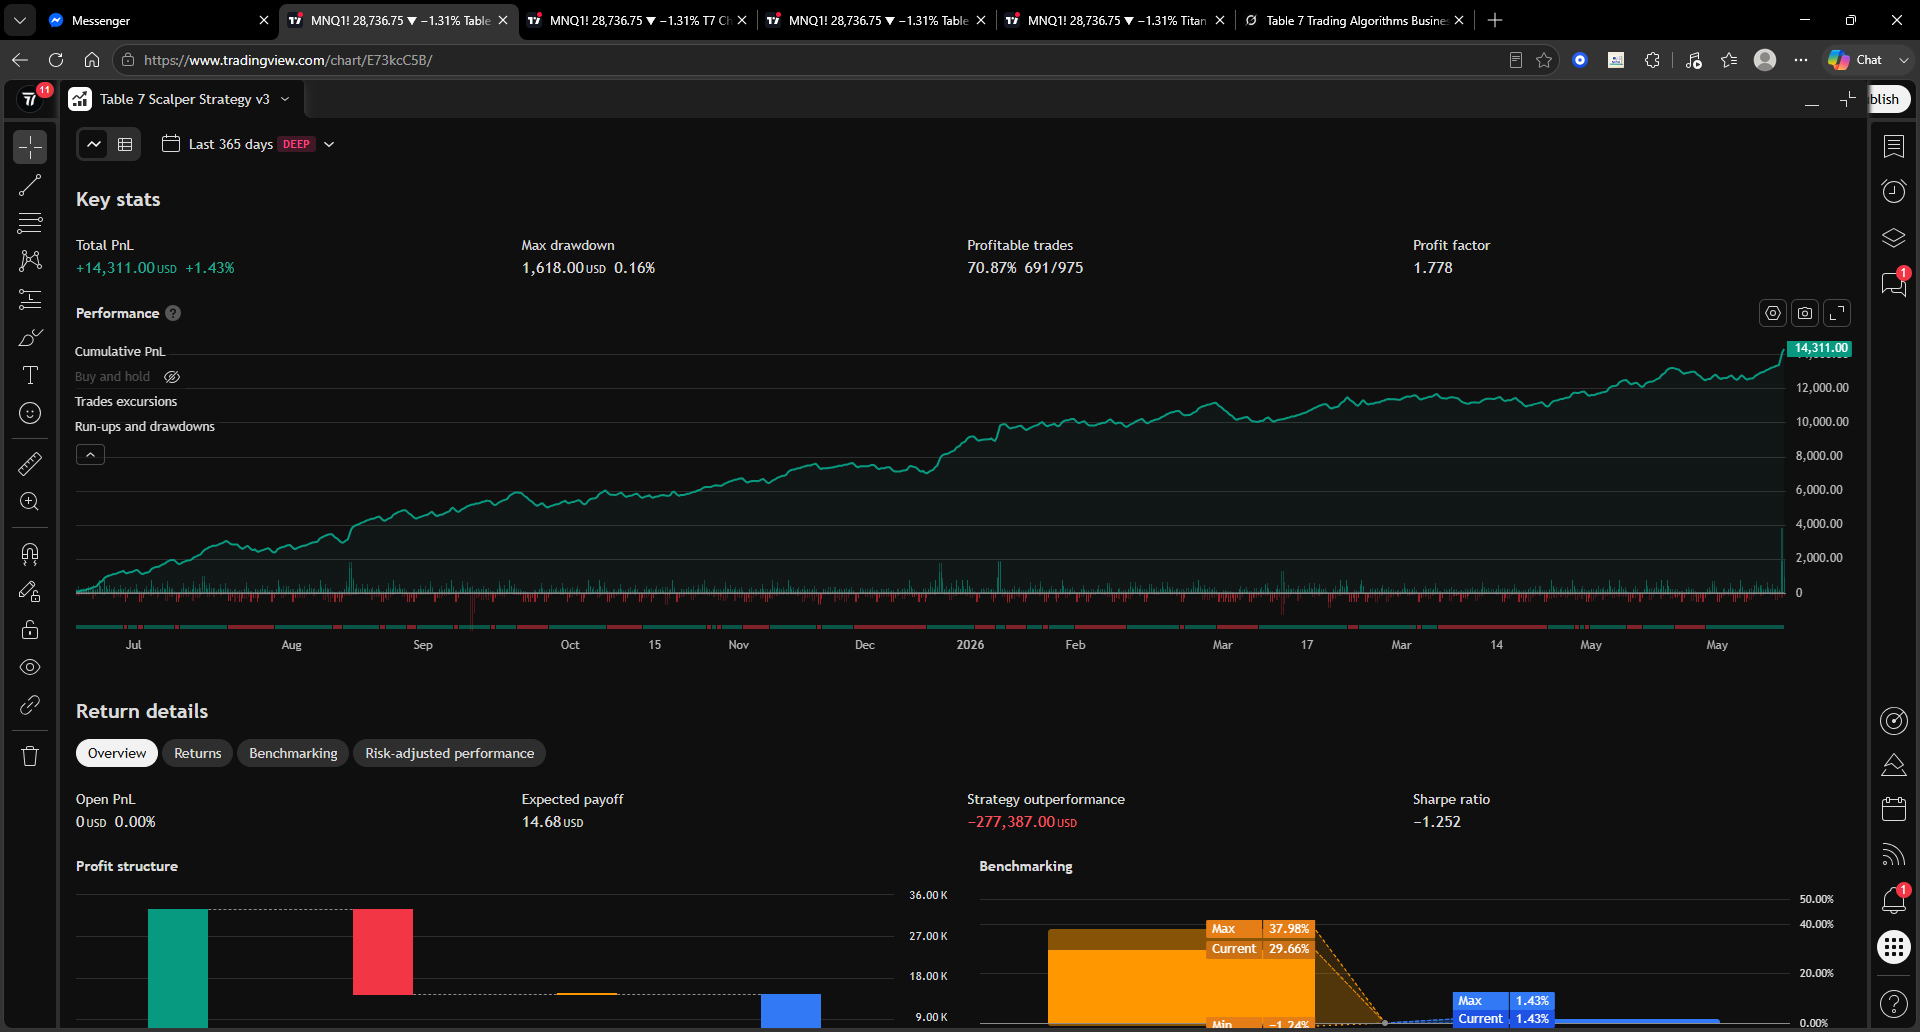Select the brush drawing tool

(x=30, y=337)
